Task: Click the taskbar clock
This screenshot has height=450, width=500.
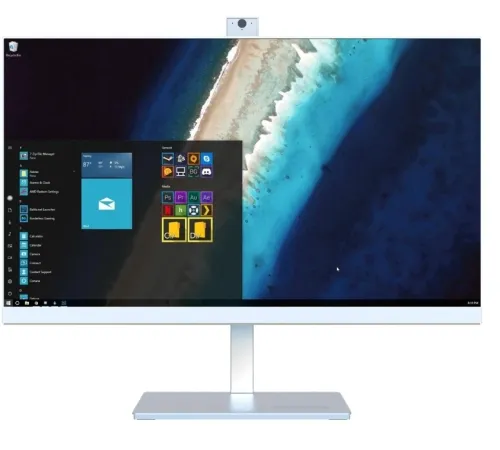Action: (x=473, y=303)
